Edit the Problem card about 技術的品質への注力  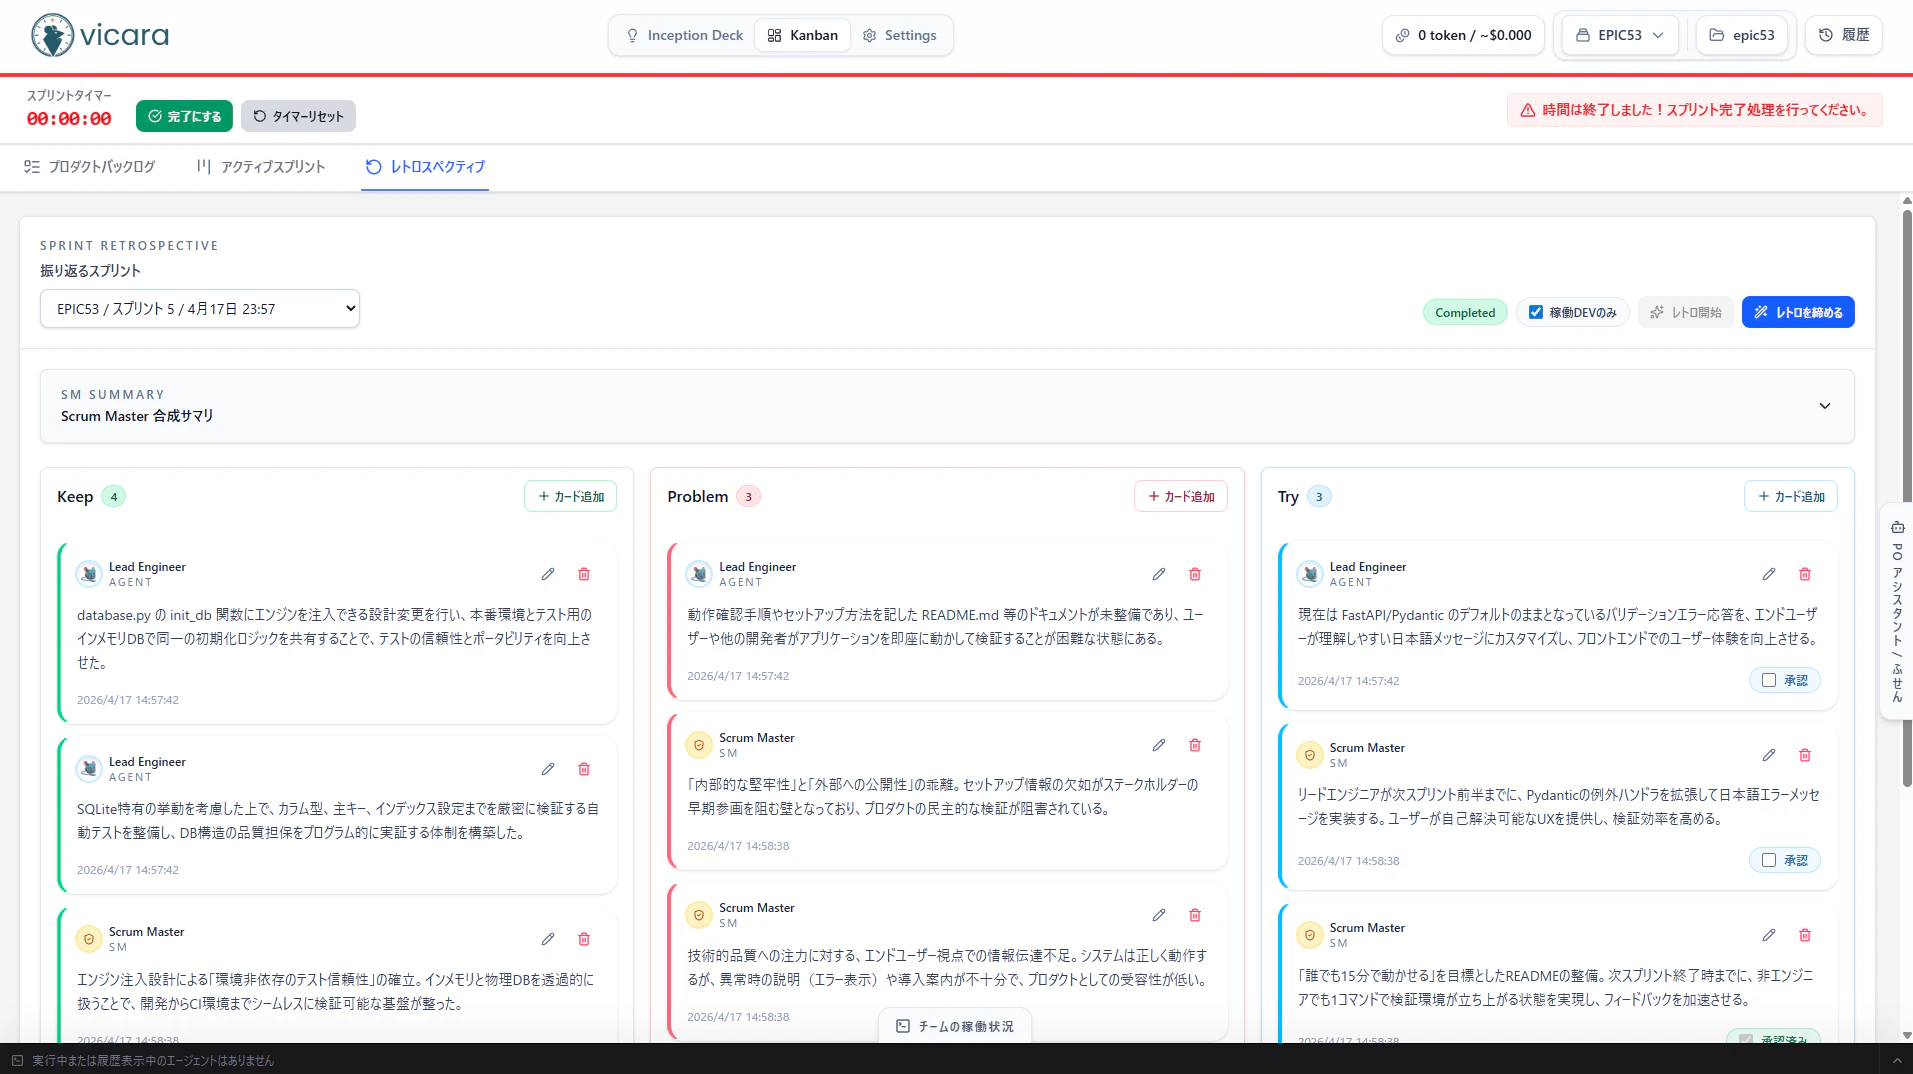[1159, 915]
